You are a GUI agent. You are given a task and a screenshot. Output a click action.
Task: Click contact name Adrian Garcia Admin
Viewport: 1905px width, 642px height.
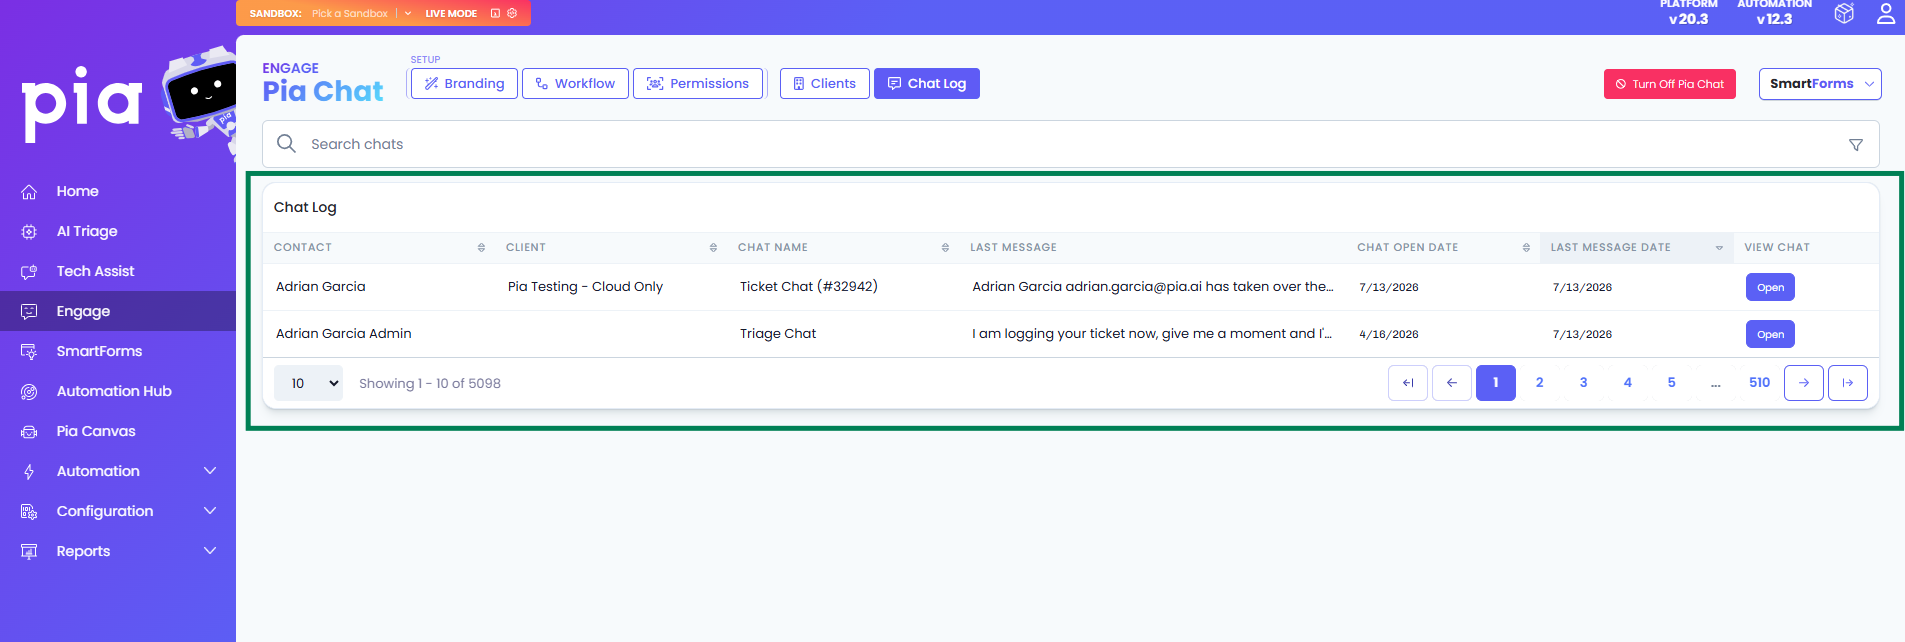coord(344,334)
